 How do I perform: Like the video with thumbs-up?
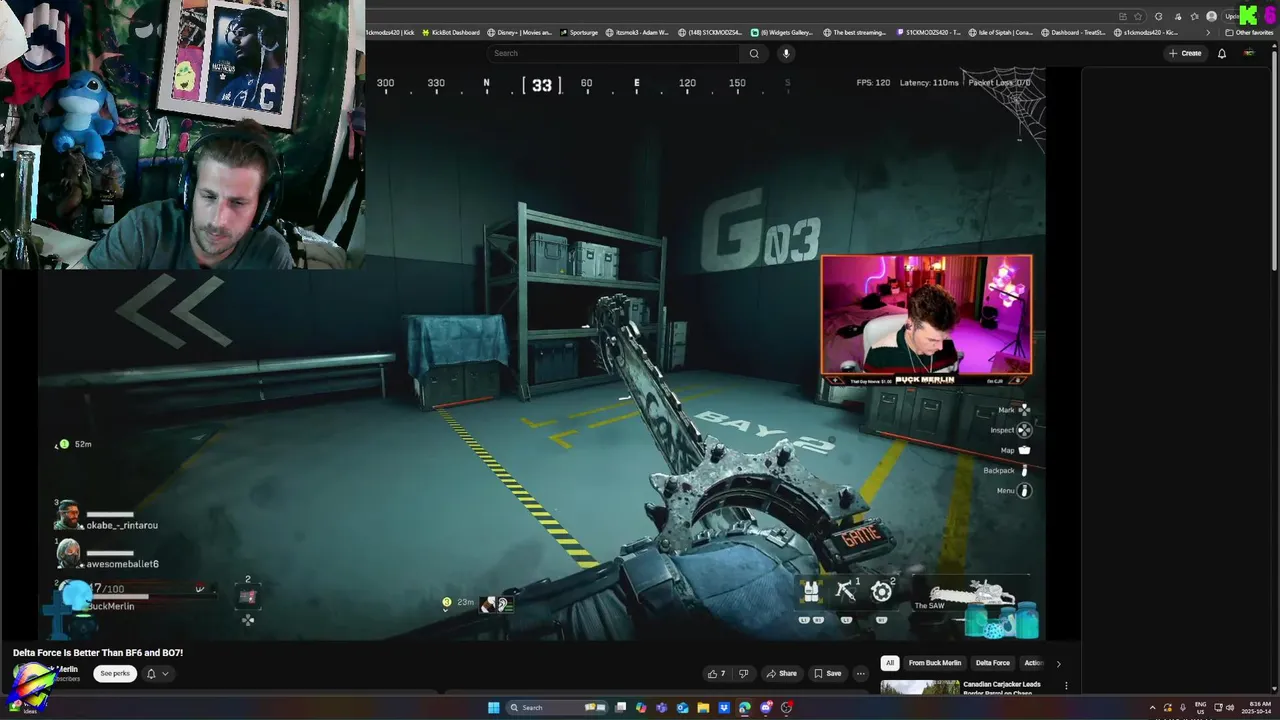(716, 673)
